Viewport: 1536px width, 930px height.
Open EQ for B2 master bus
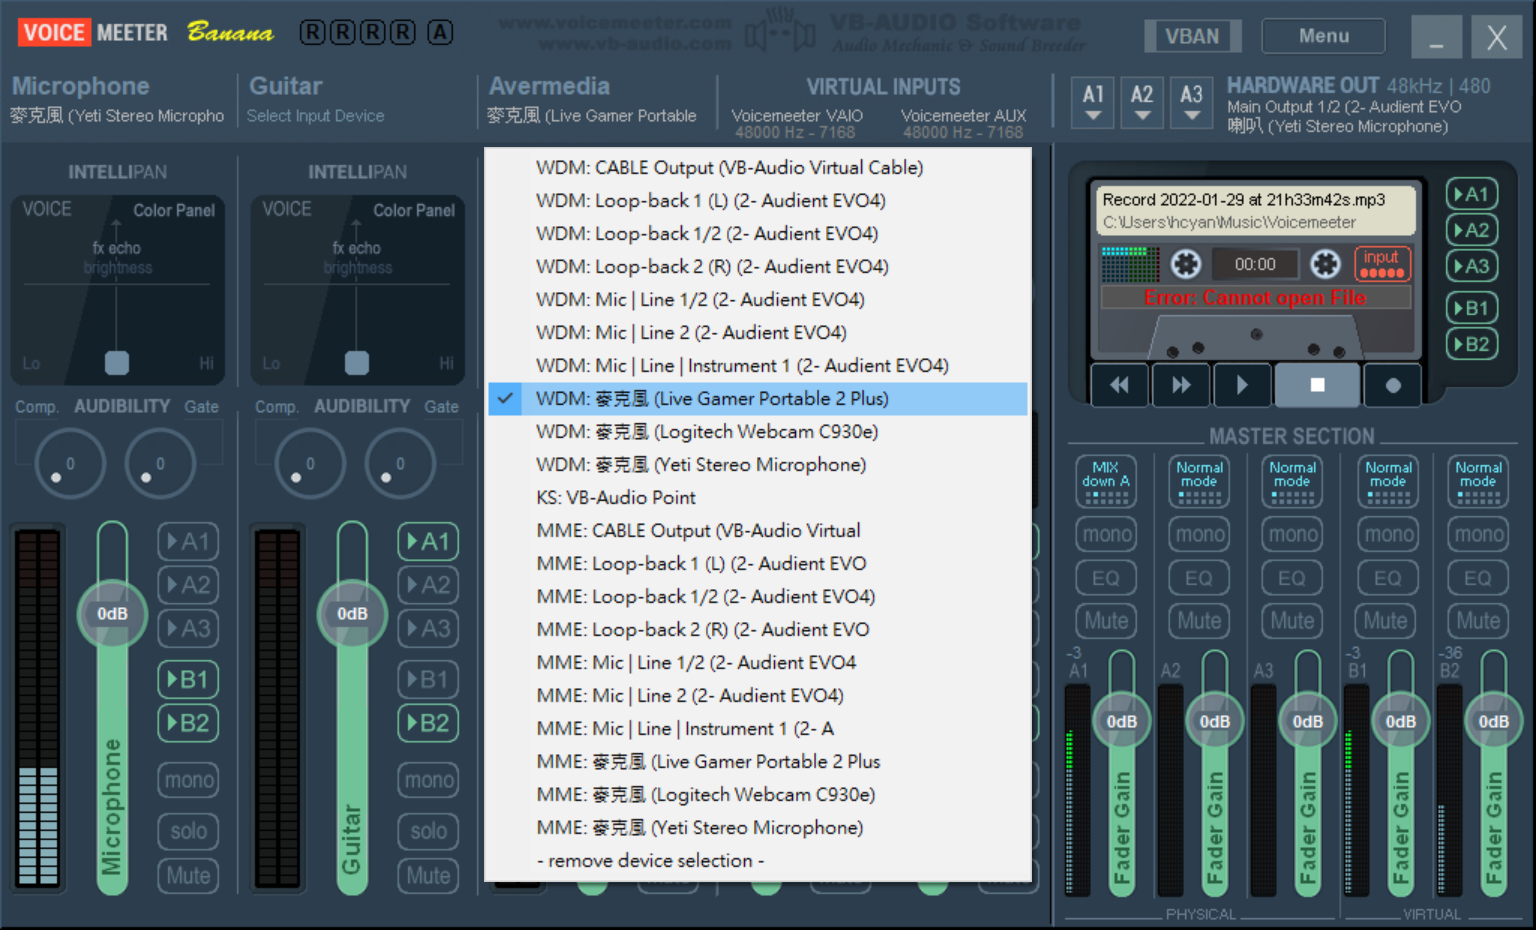pyautogui.click(x=1478, y=578)
